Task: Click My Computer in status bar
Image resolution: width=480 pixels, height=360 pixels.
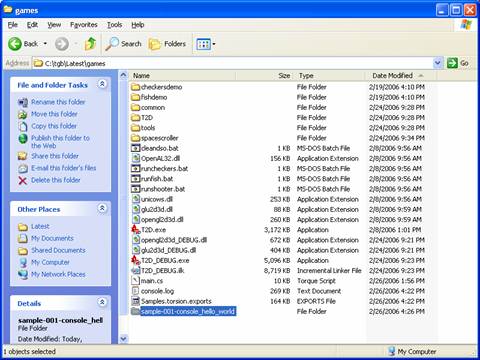Action: pos(412,352)
